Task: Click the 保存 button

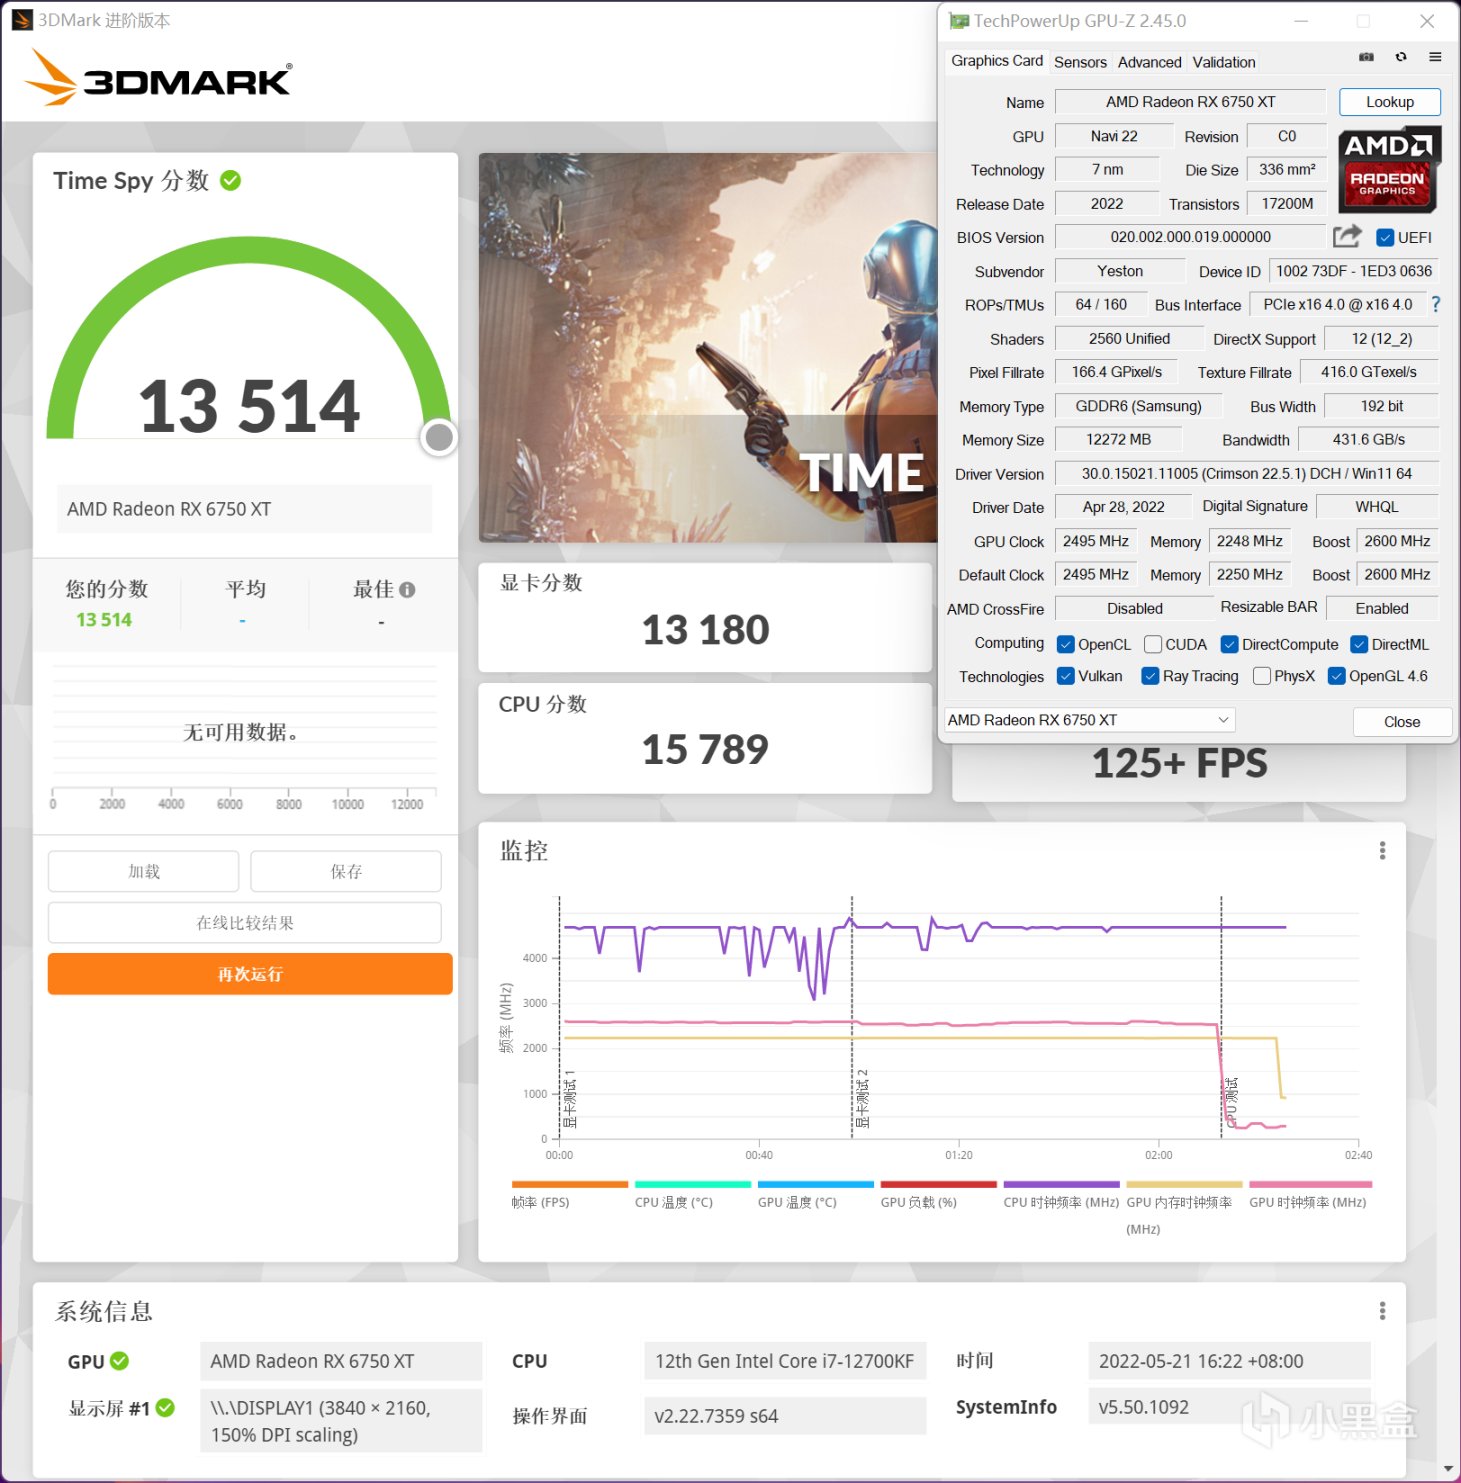Action: click(346, 871)
